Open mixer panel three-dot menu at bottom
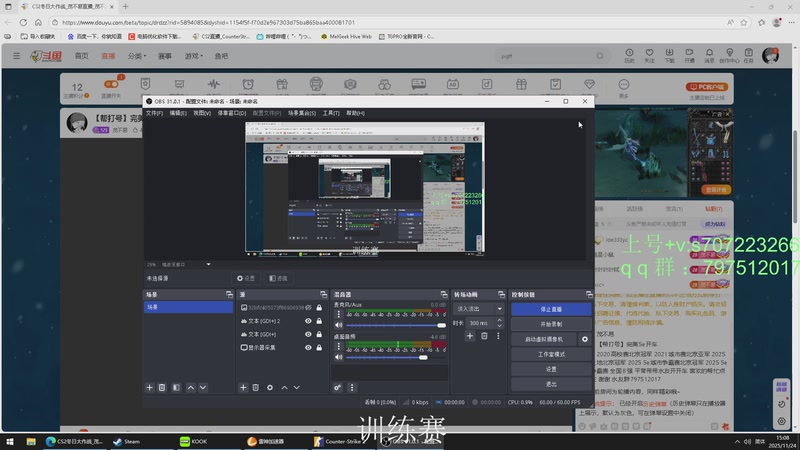 tap(352, 388)
